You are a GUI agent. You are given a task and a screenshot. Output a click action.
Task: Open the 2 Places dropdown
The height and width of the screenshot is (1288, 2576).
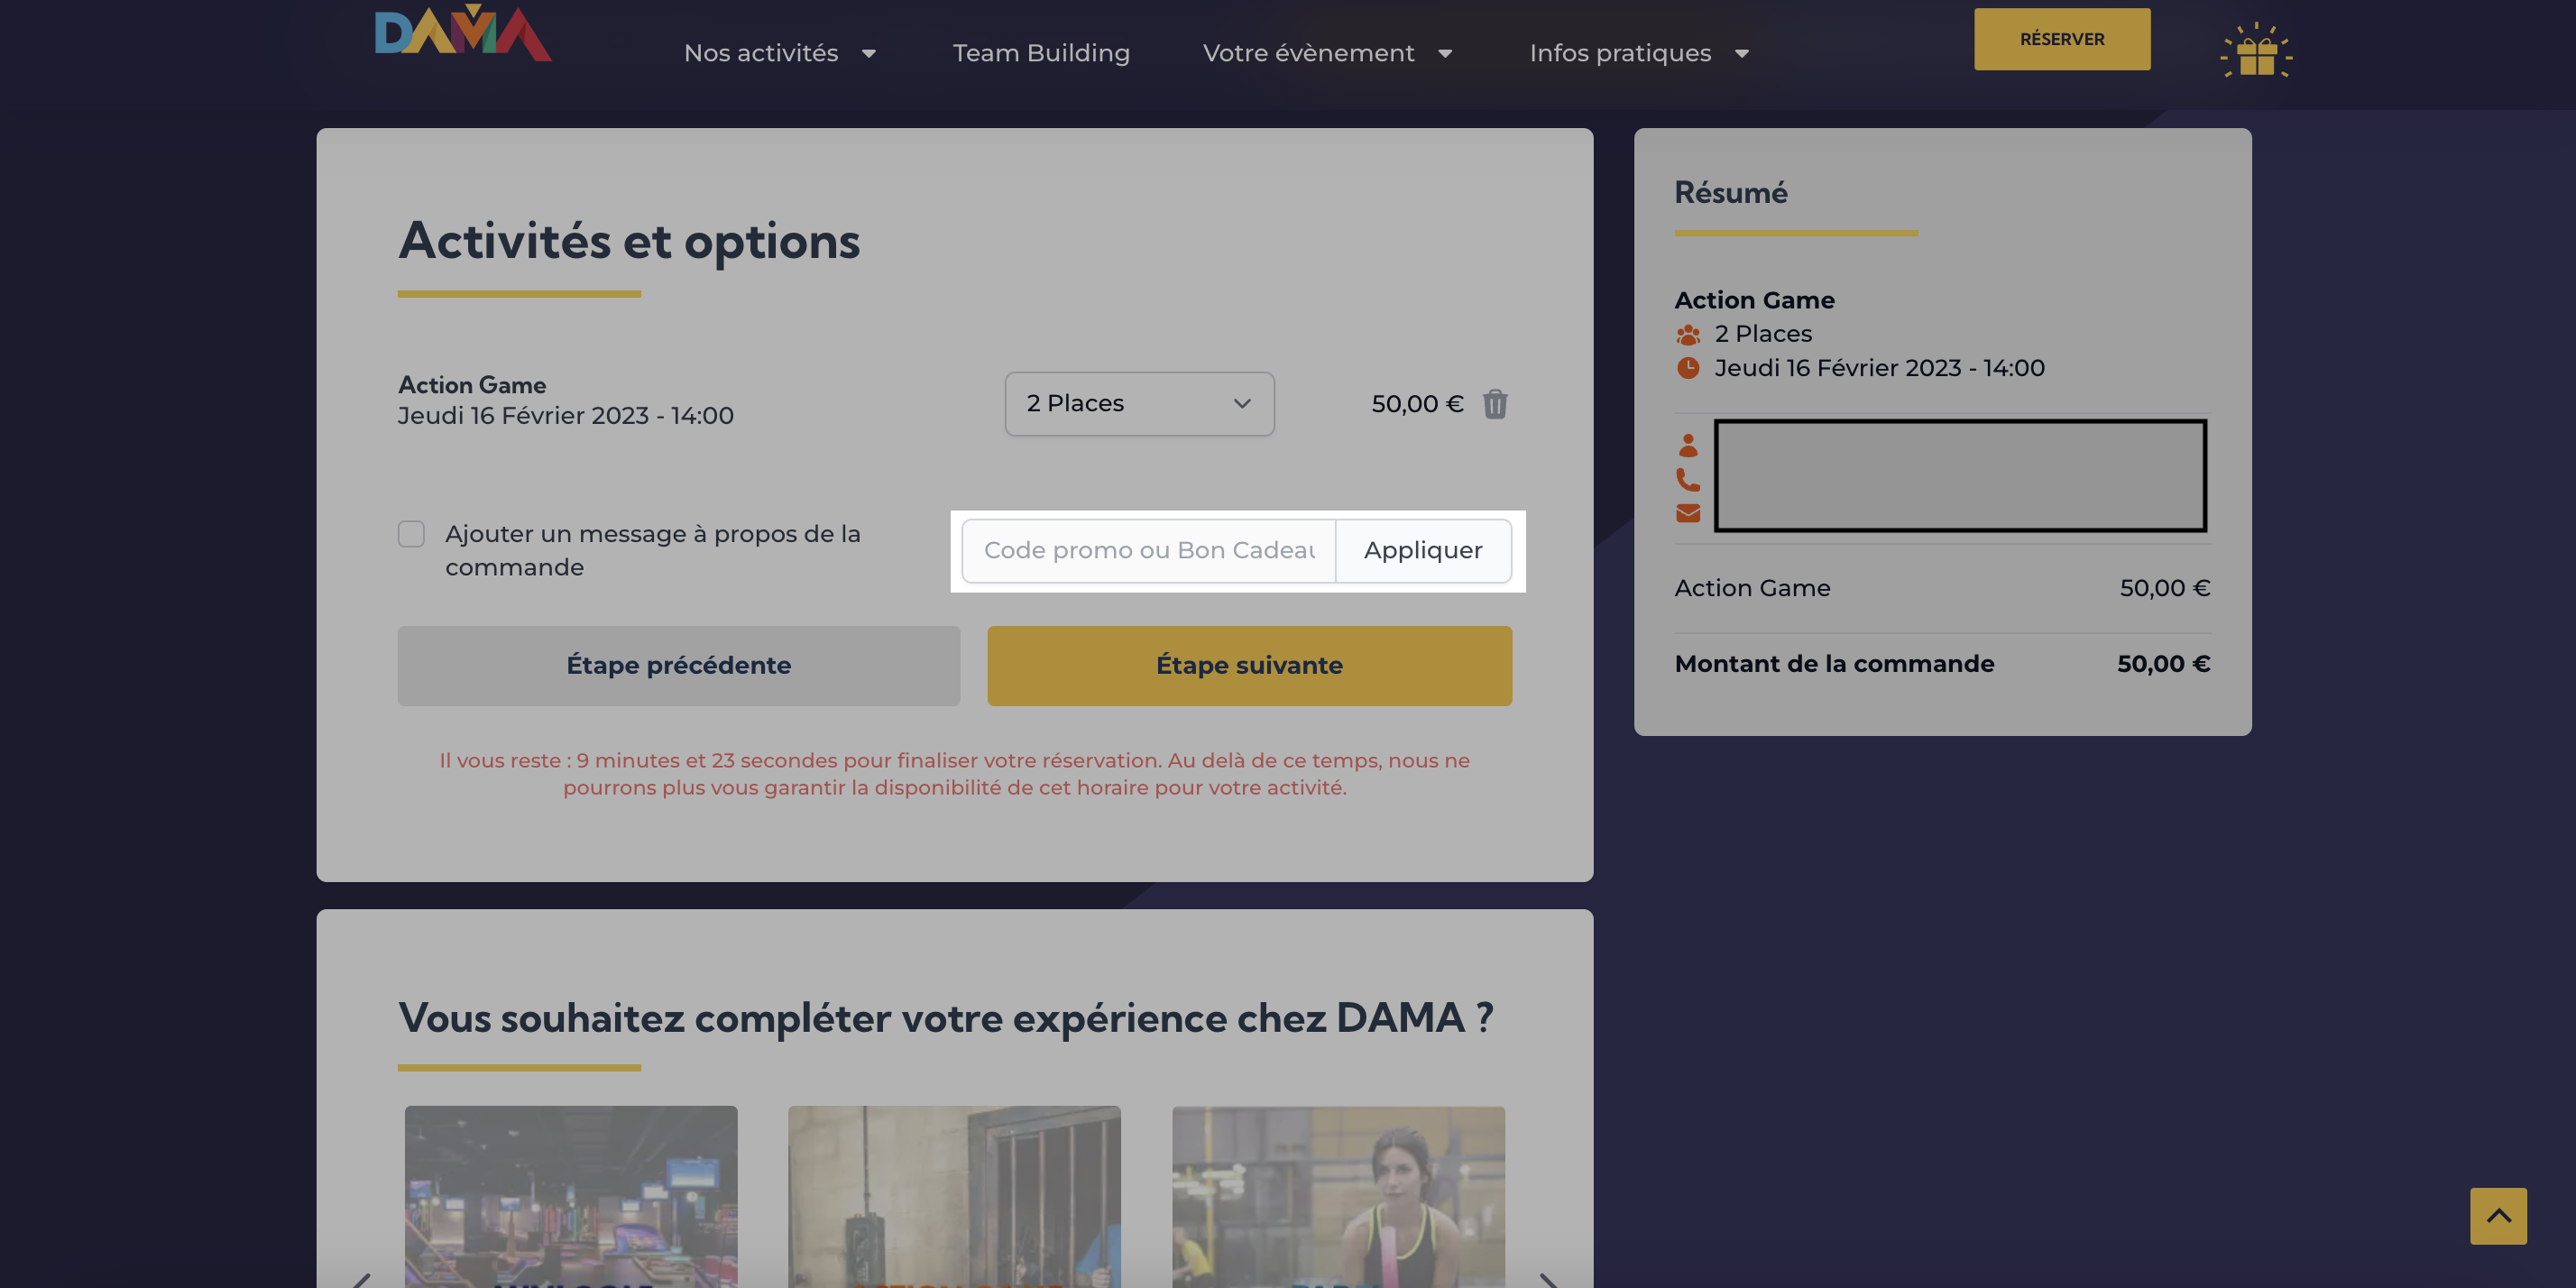pyautogui.click(x=1139, y=404)
